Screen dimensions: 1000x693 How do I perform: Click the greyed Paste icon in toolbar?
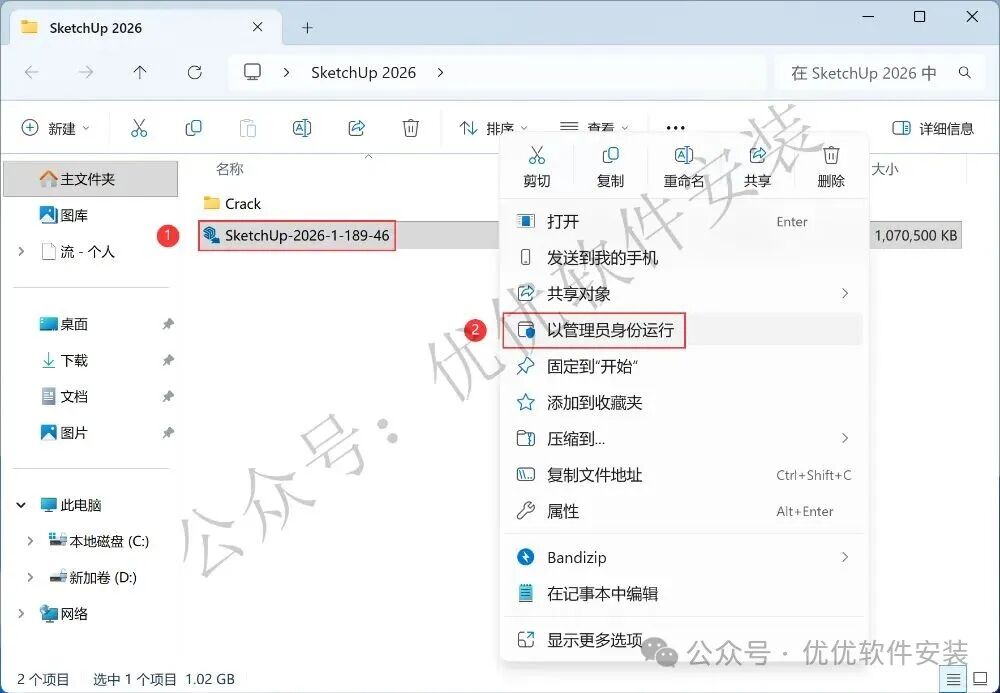[247, 128]
